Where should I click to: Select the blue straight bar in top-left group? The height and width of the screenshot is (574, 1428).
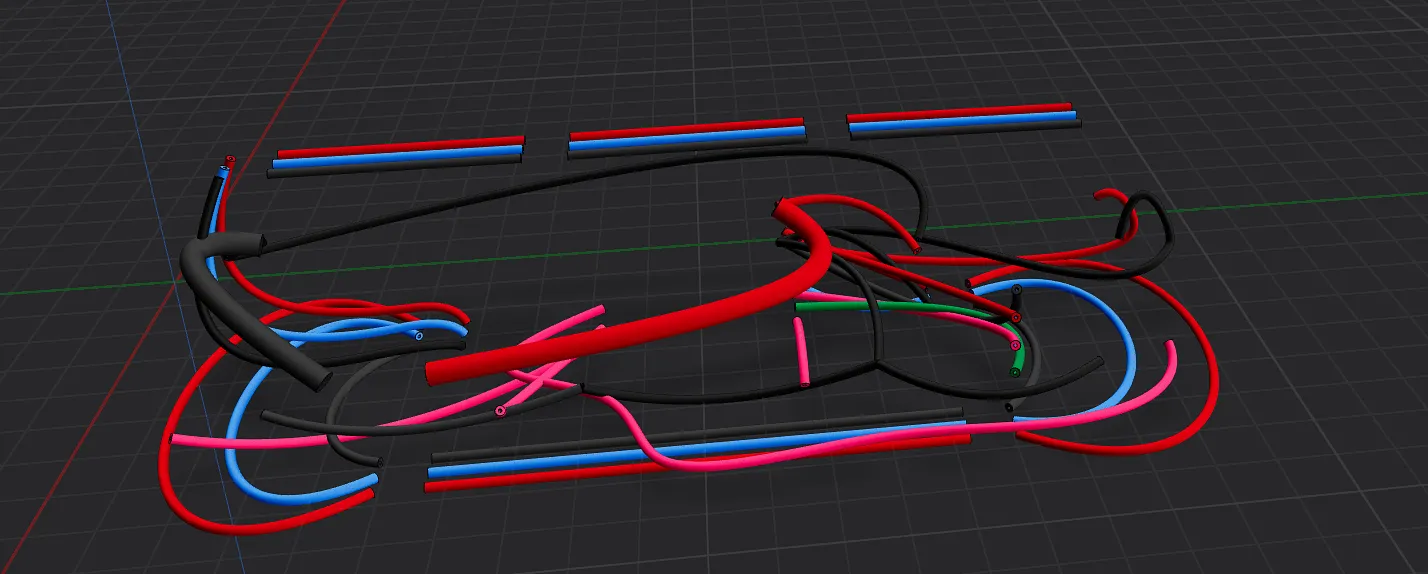[x=400, y=156]
